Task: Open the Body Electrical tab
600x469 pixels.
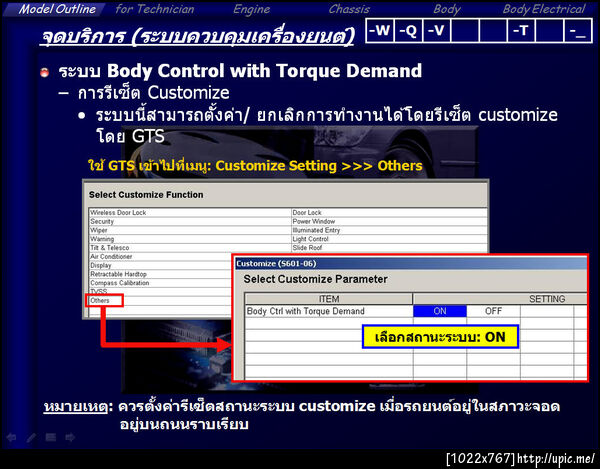Action: tap(544, 9)
